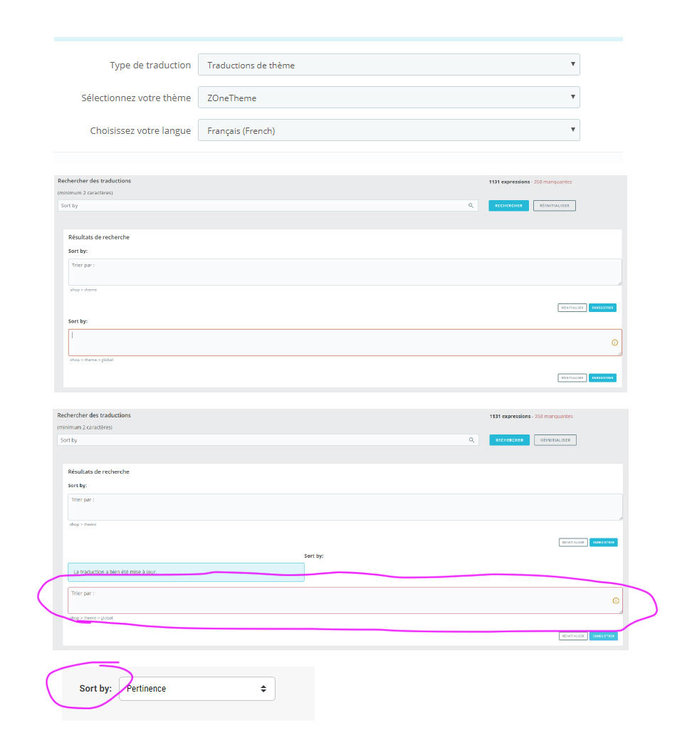Open the Pertinence sort by selector
Viewport: 697px width, 750px height.
tap(197, 688)
